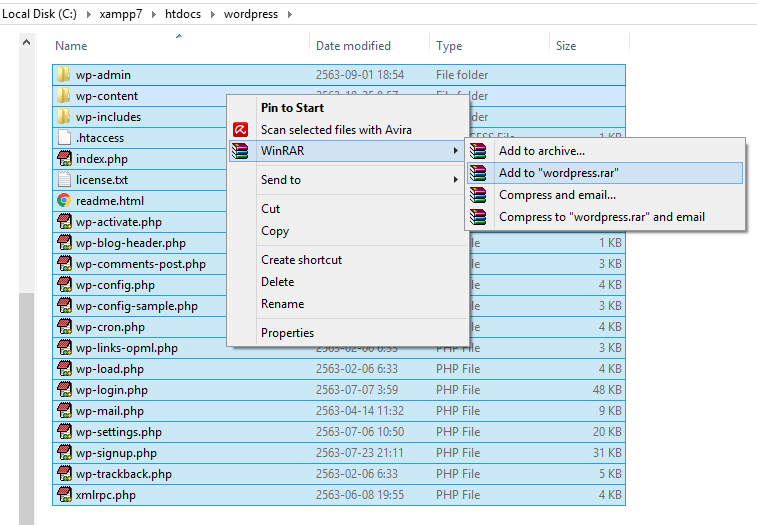Viewport: 757px width, 525px height.
Task: Go to xampp7 breadcrumb
Action: (121, 14)
